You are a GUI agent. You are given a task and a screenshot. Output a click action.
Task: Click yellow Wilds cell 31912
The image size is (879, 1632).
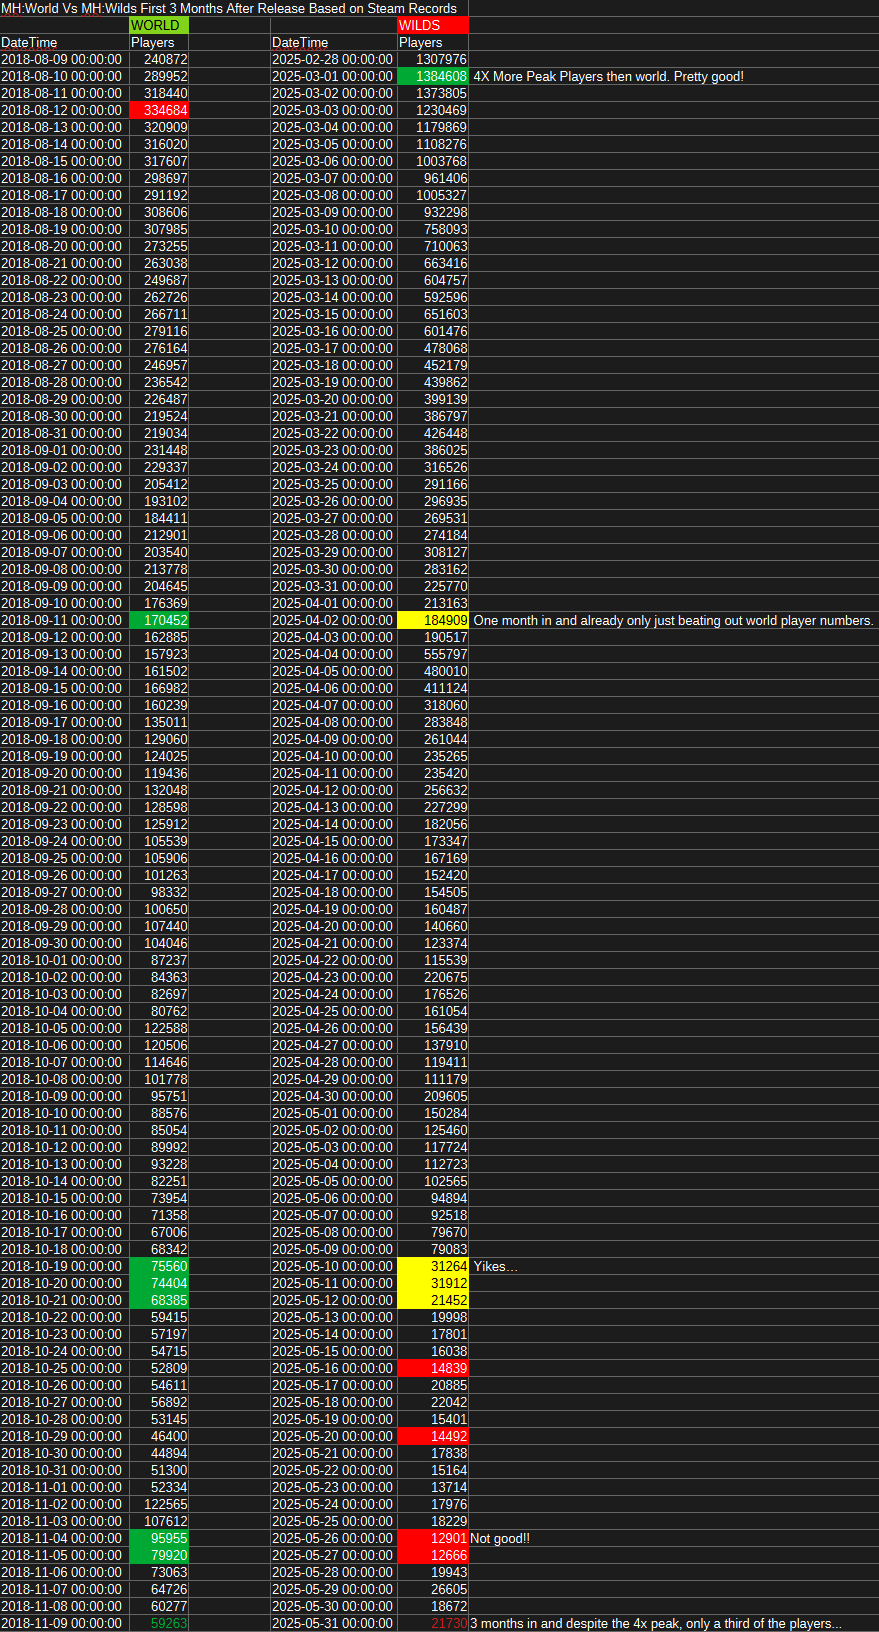click(x=433, y=1283)
